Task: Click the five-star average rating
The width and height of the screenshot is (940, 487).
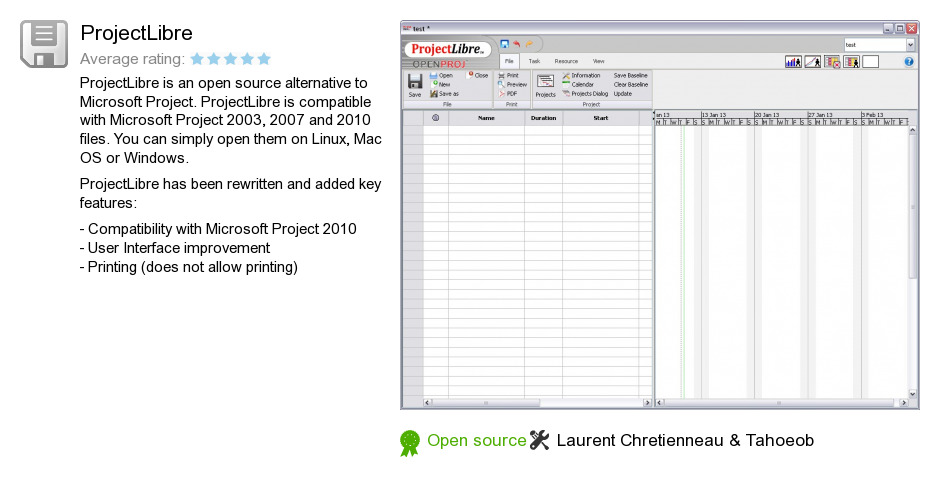Action: pyautogui.click(x=231, y=59)
